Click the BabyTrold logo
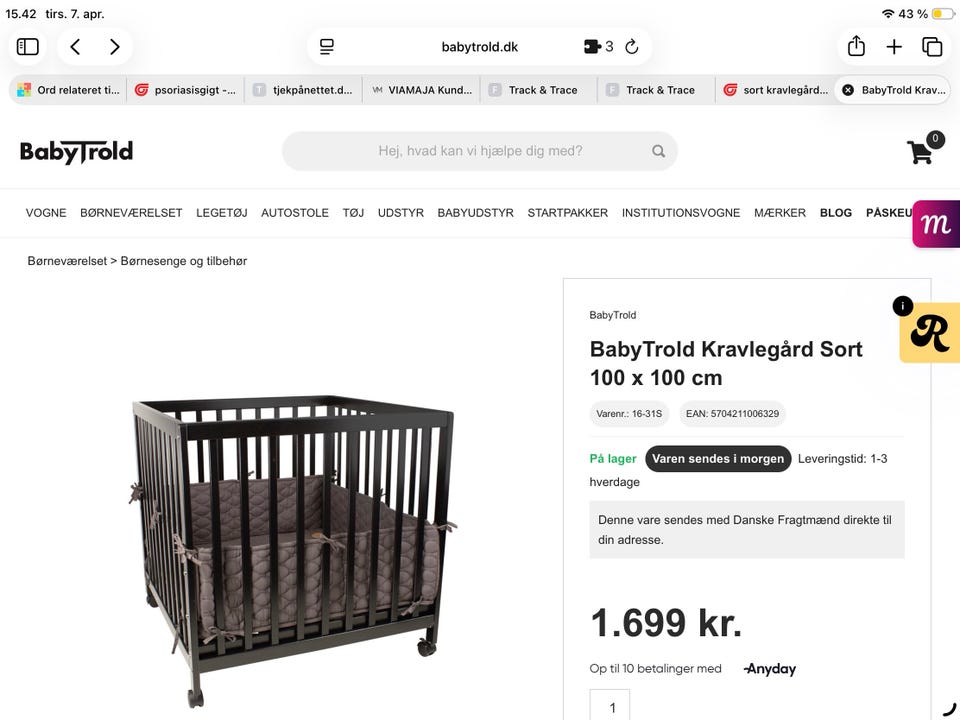Screen dimensions: 960x720 point(76,152)
